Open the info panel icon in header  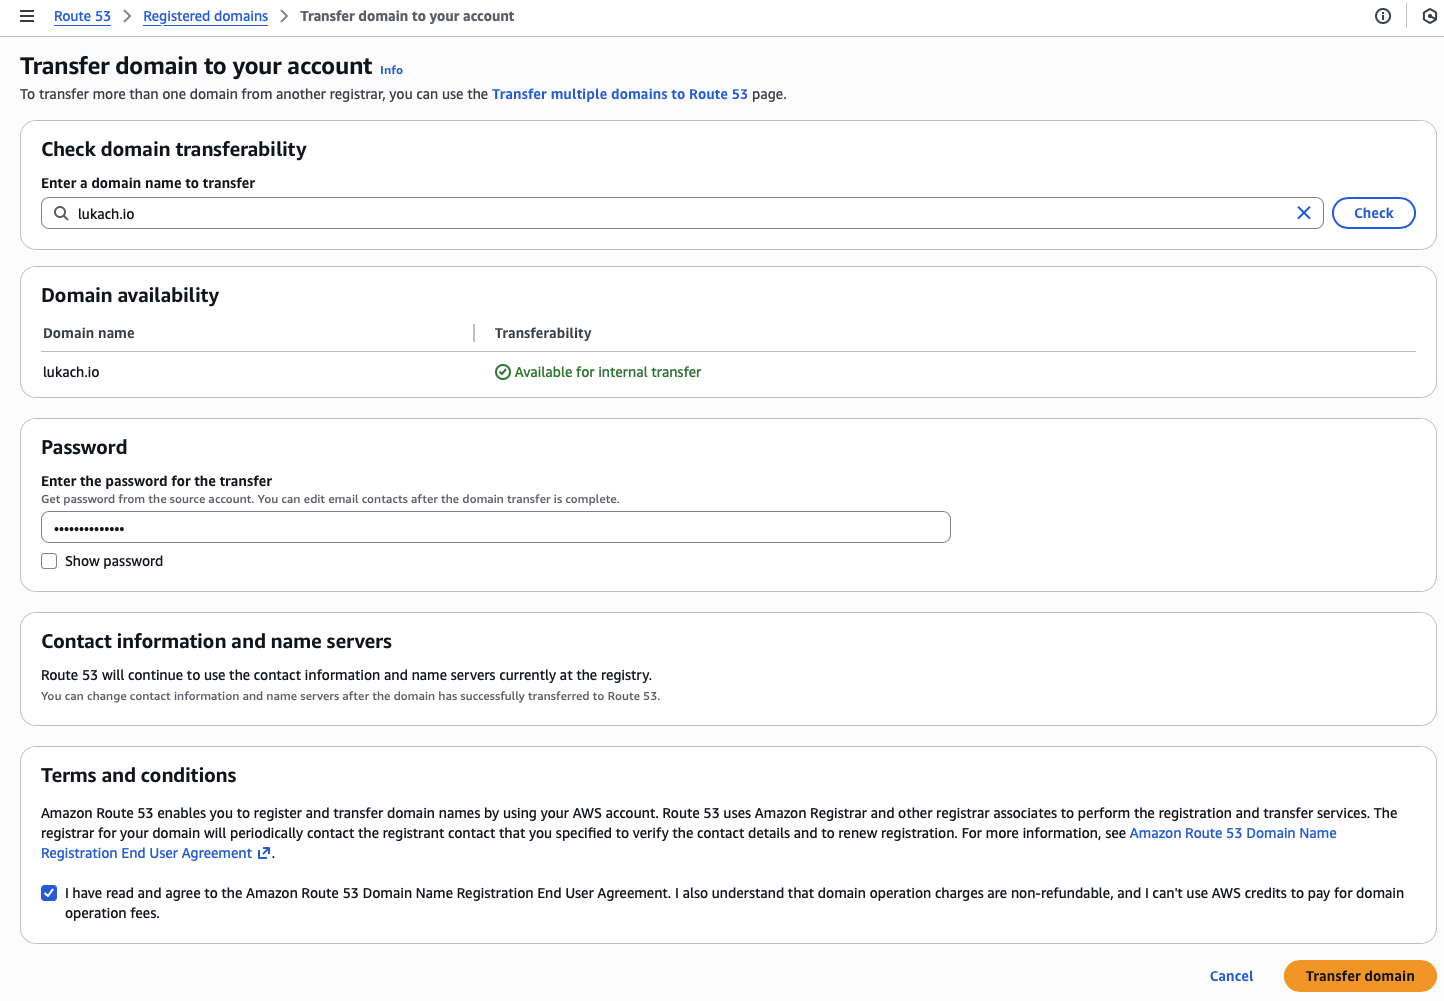1383,16
